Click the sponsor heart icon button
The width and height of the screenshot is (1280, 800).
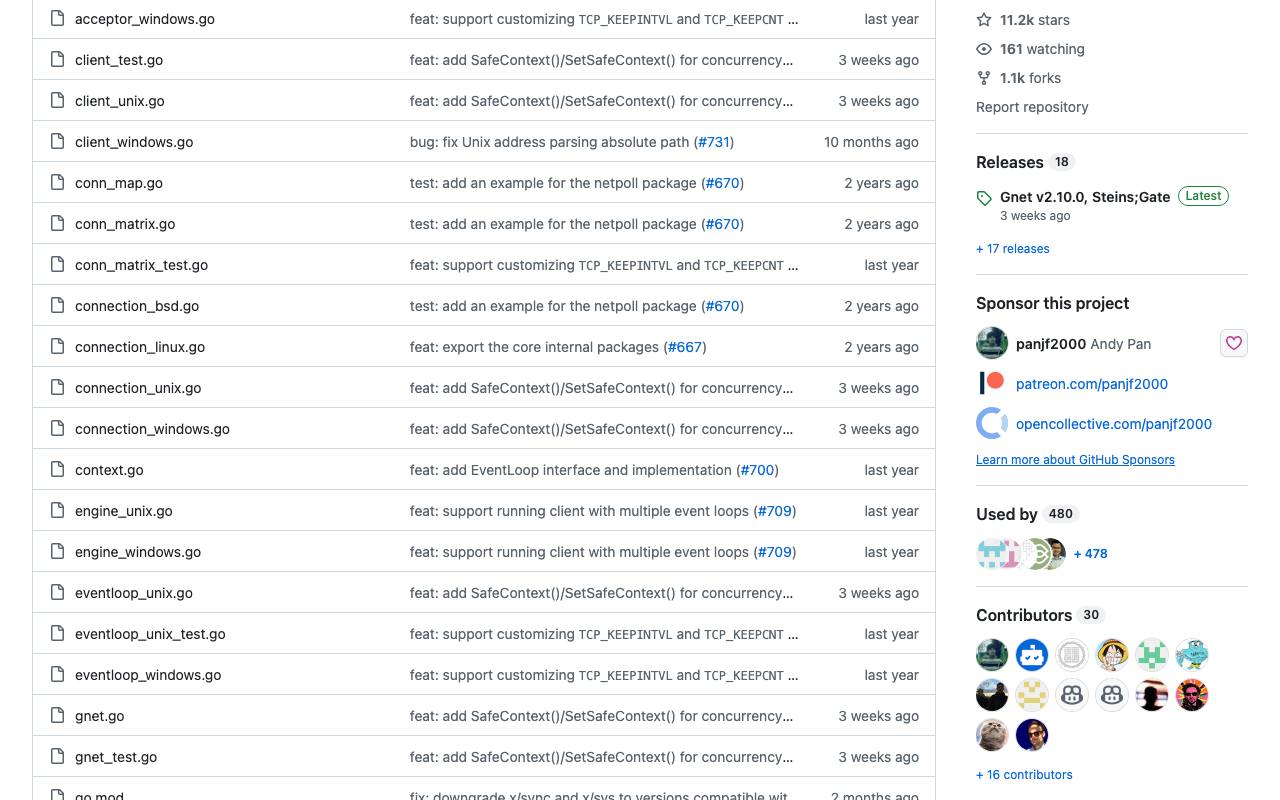pos(1234,343)
